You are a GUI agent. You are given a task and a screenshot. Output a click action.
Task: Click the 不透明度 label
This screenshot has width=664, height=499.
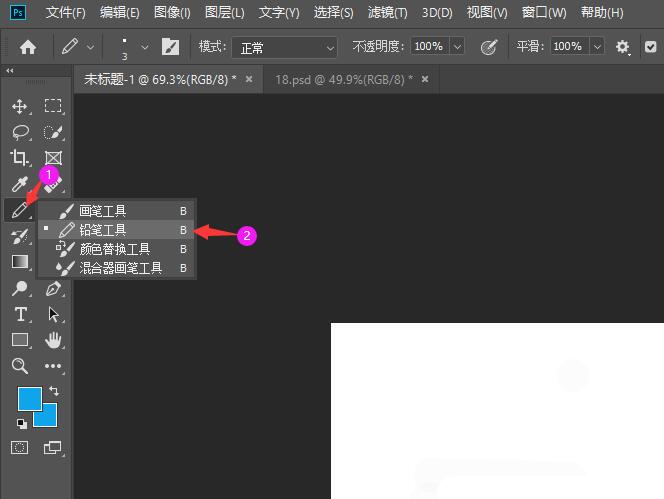click(x=378, y=47)
